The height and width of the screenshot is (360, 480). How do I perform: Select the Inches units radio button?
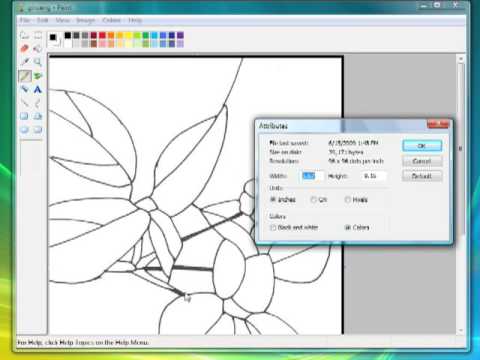[x=273, y=199]
